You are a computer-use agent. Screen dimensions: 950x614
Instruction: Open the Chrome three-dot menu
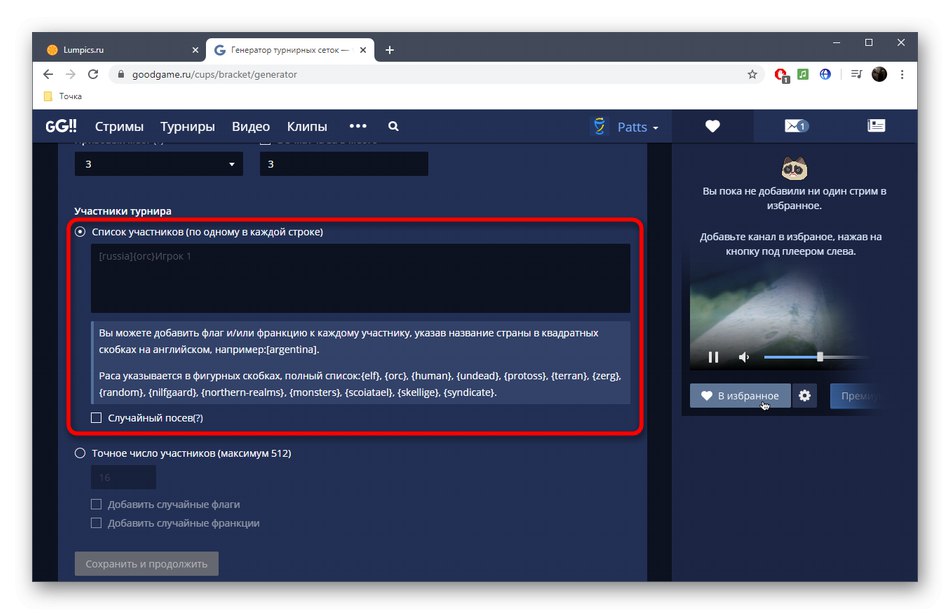[x=902, y=74]
